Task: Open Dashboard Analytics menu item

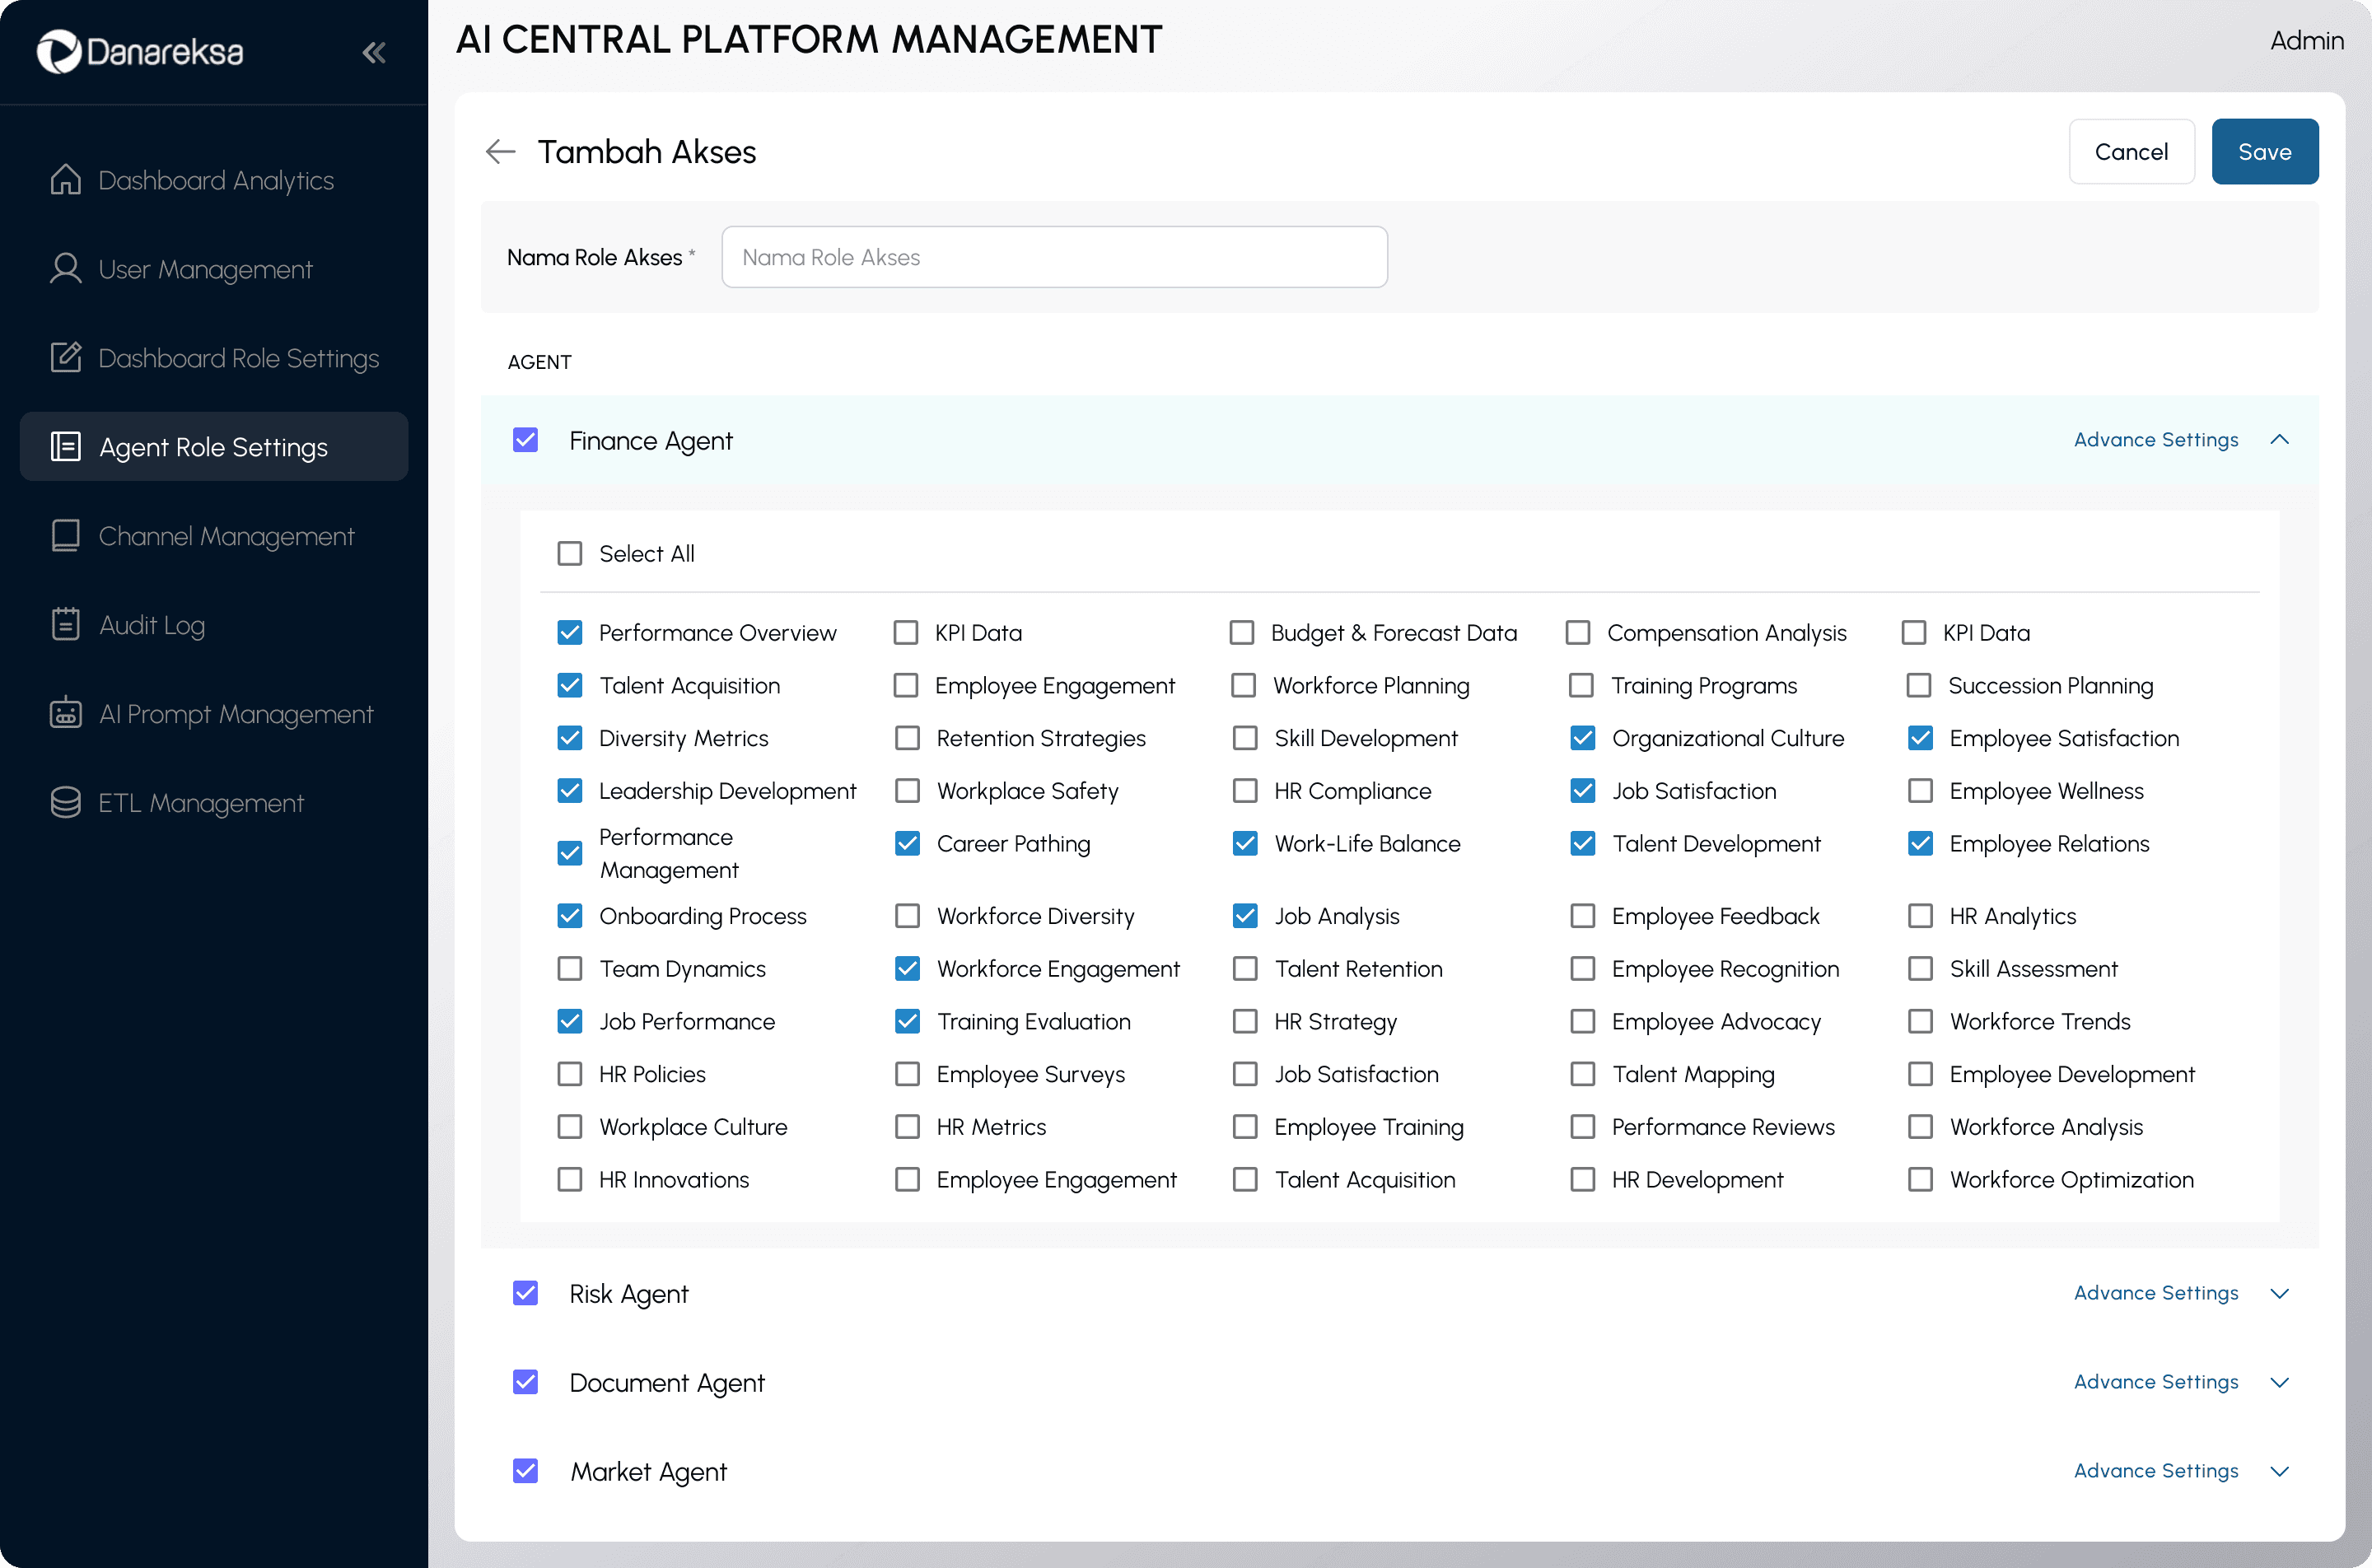Action: coord(214,180)
